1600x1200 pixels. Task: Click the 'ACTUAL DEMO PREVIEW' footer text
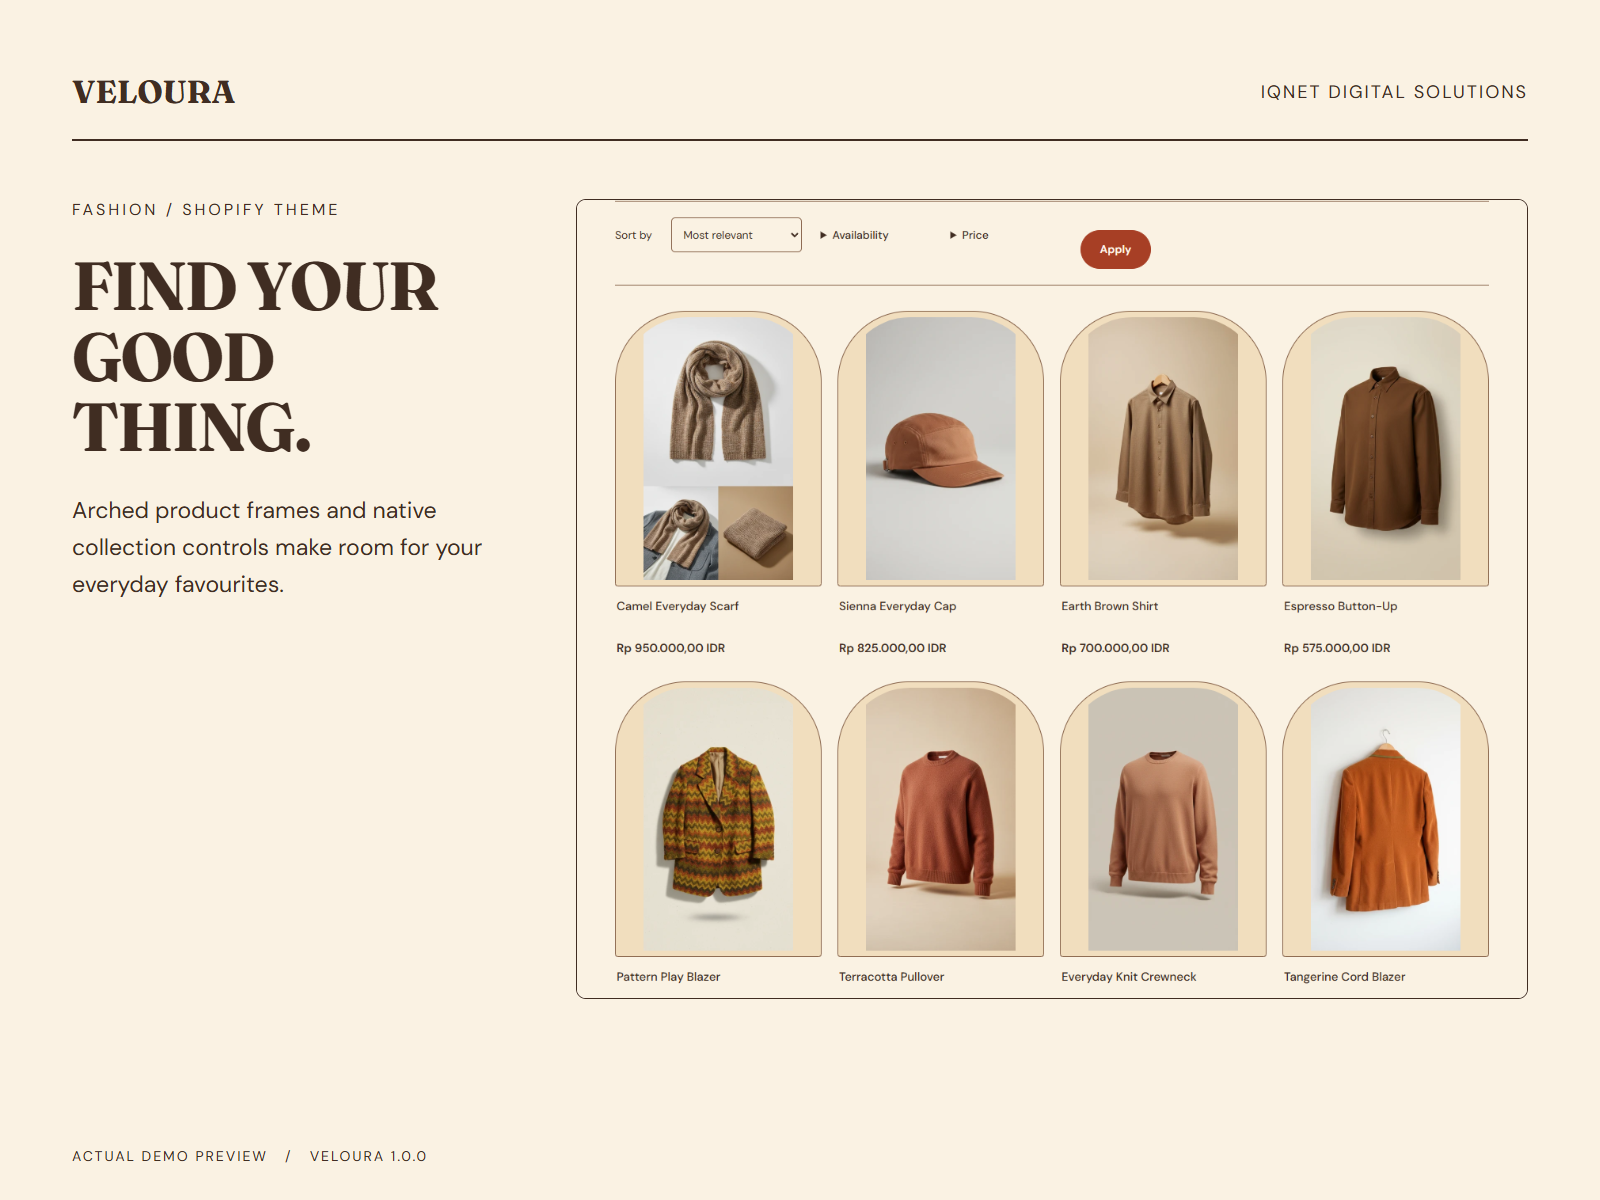click(x=169, y=1156)
